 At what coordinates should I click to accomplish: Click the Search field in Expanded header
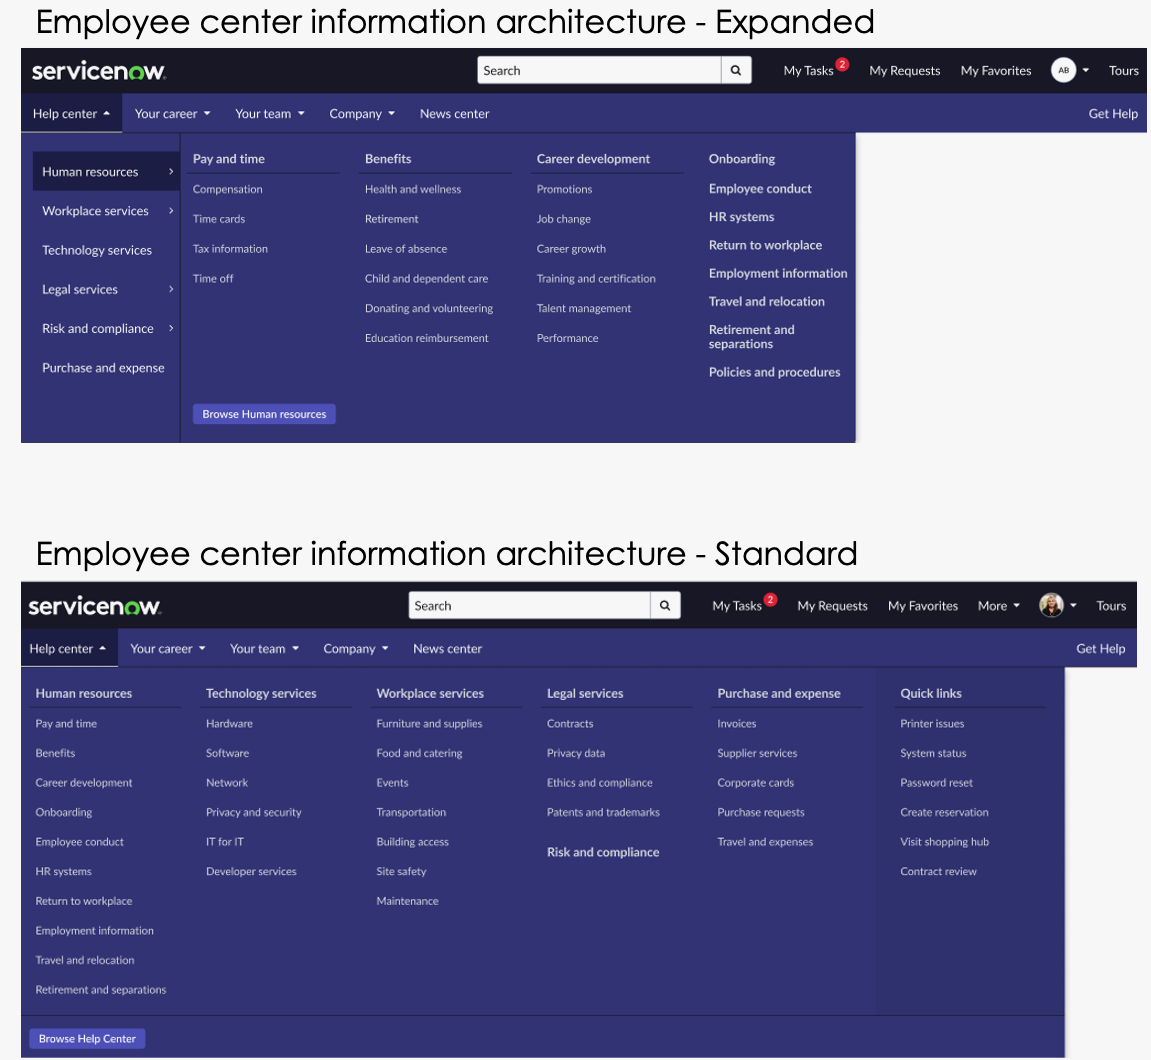(599, 70)
